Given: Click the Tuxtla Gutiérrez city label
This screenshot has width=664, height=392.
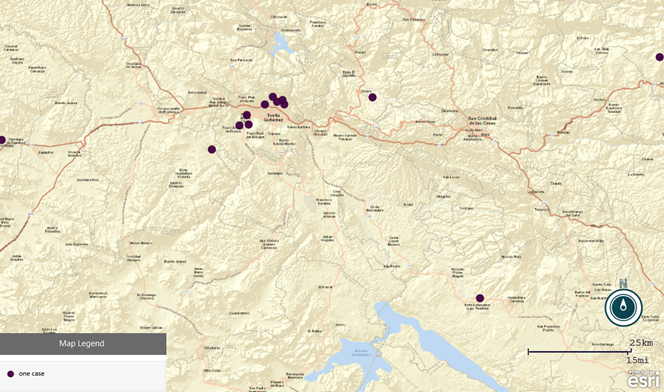Looking at the screenshot, I should point(273,117).
